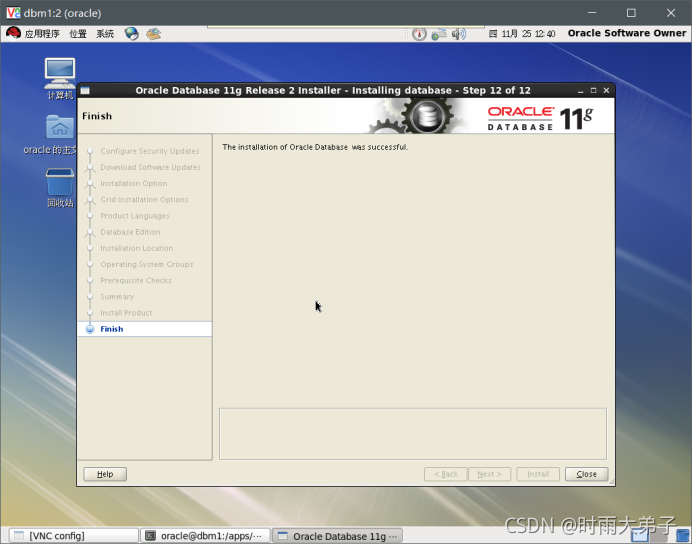The image size is (692, 544).
Task: Select the Install Product step
Action: (x=126, y=313)
